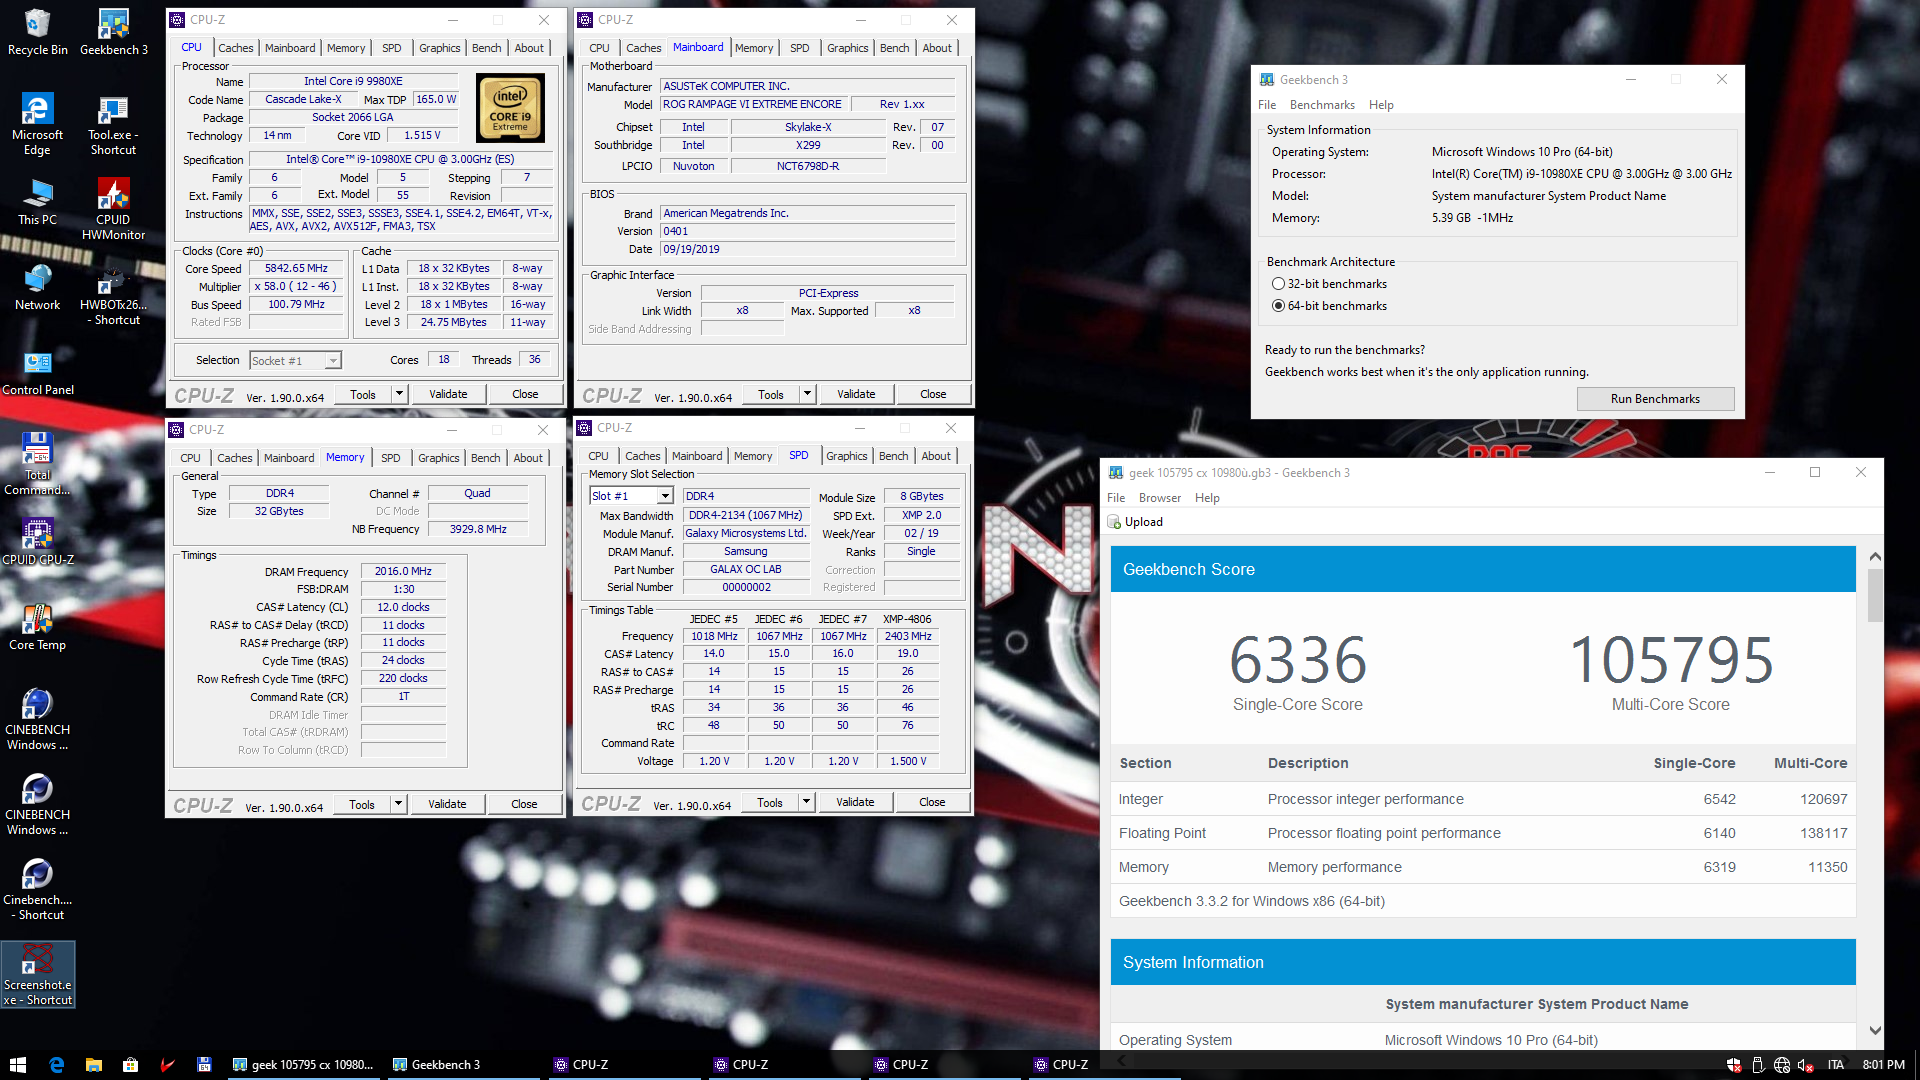Switch to Caches tab in top-left CPU-Z
1920x1080 pixels.
[236, 48]
